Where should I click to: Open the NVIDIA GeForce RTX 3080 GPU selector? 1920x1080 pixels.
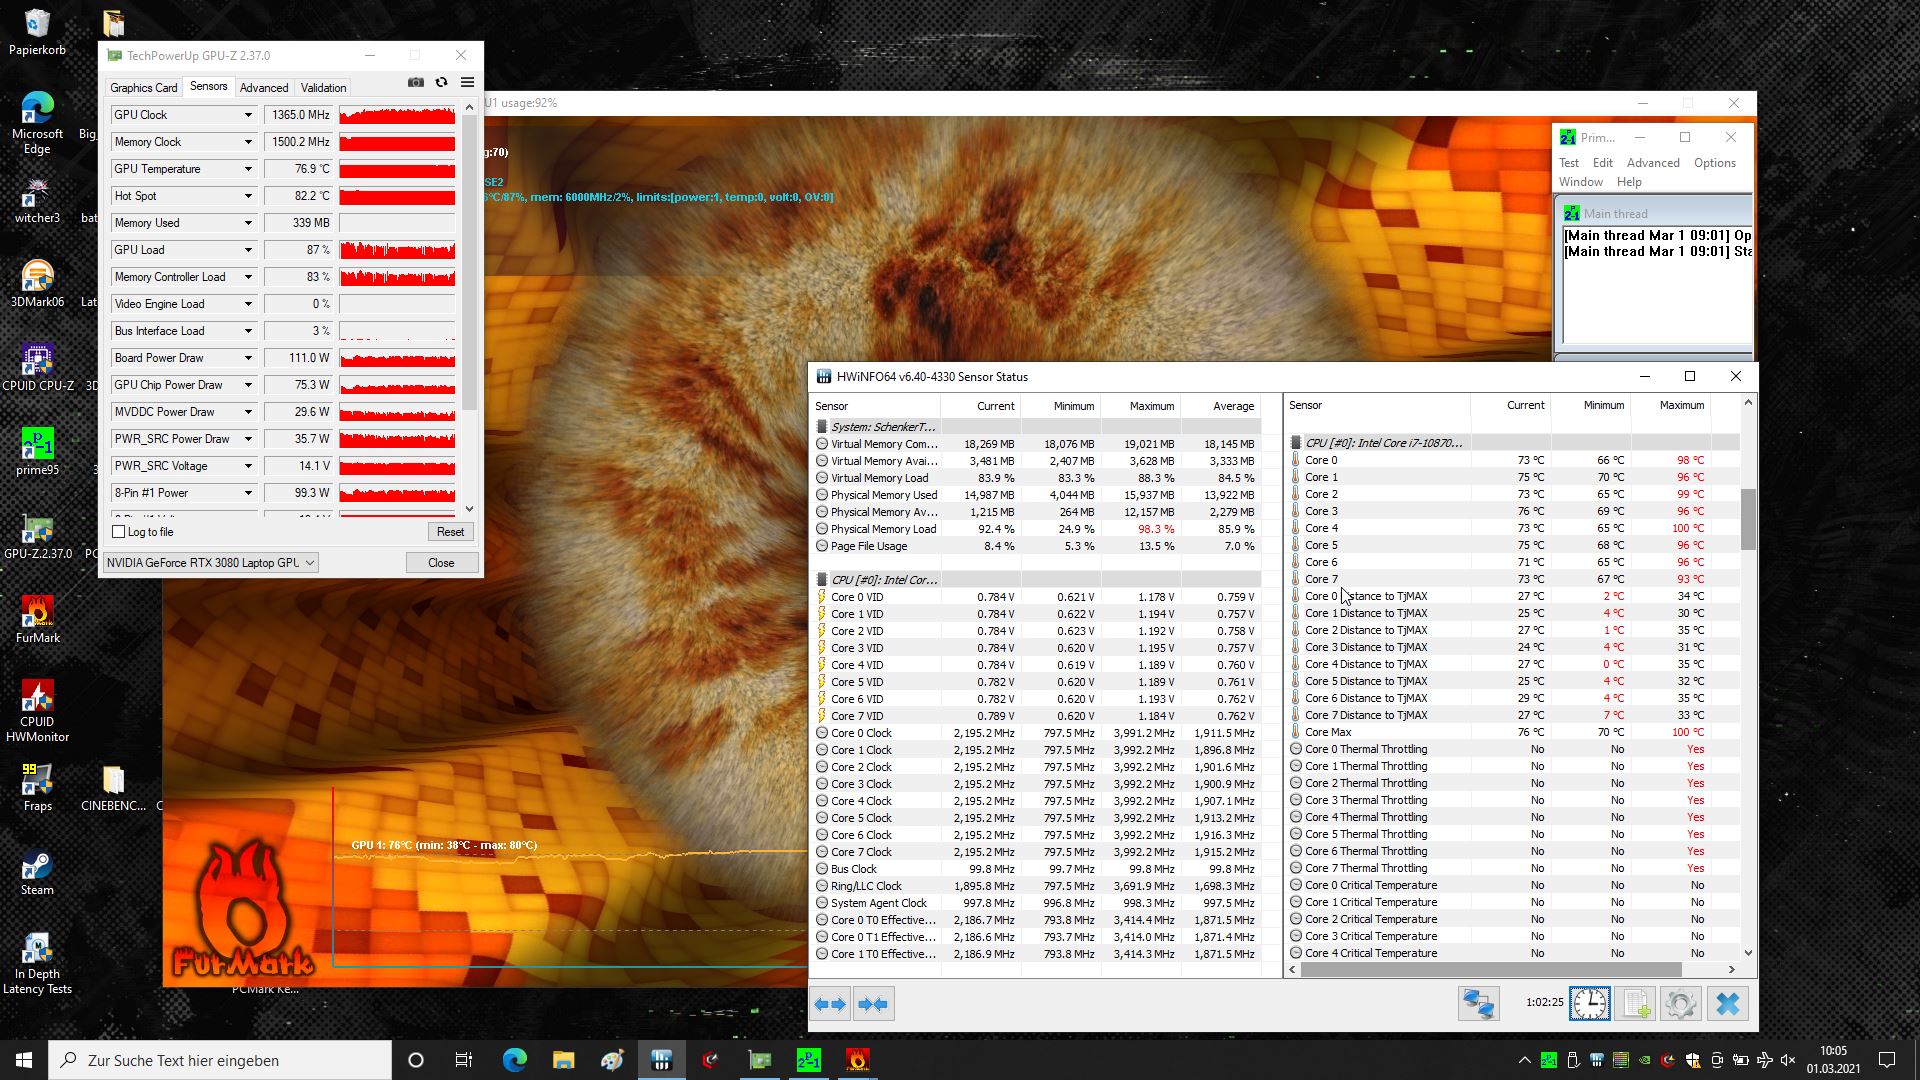coord(211,563)
